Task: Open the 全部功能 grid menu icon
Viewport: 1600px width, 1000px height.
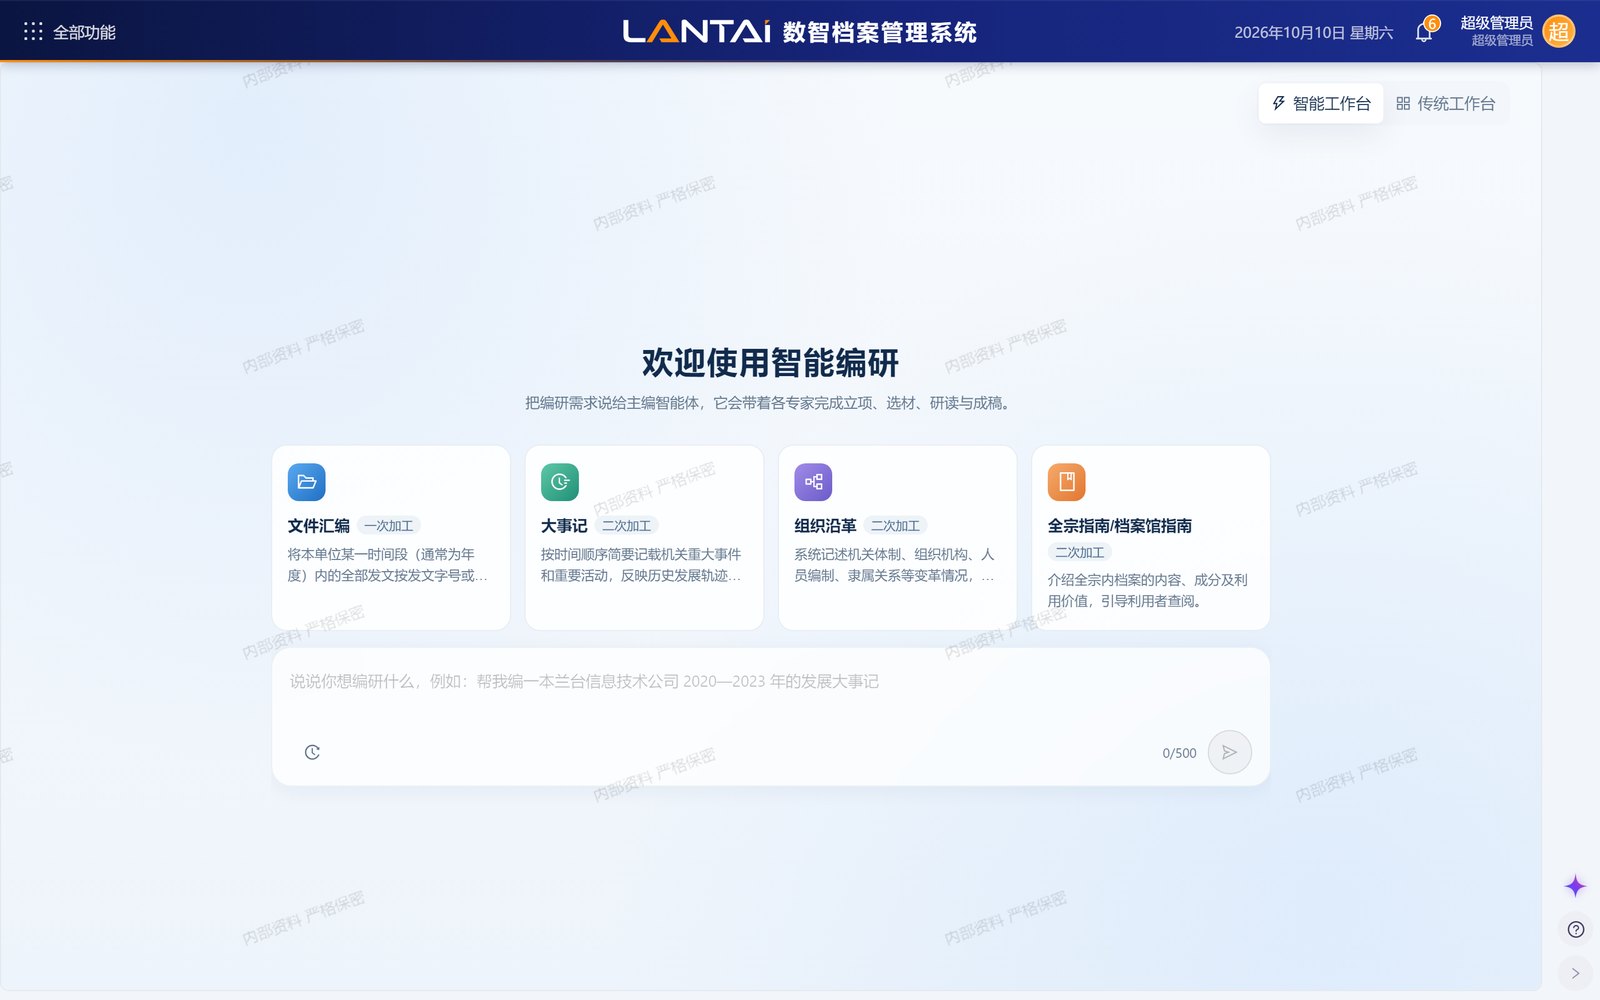Action: [33, 32]
